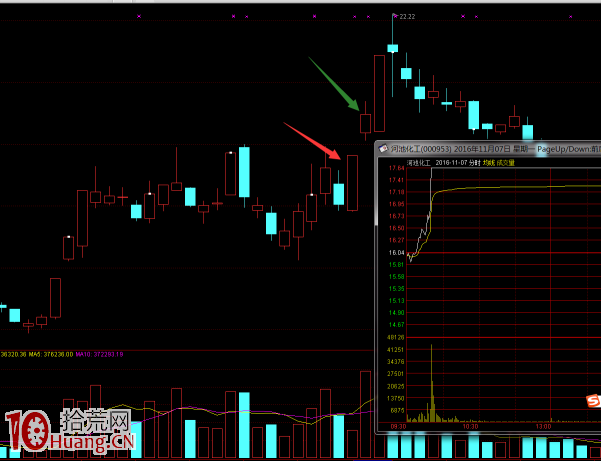Click the 09:30 time axis label
The width and height of the screenshot is (601, 461).
(x=399, y=427)
